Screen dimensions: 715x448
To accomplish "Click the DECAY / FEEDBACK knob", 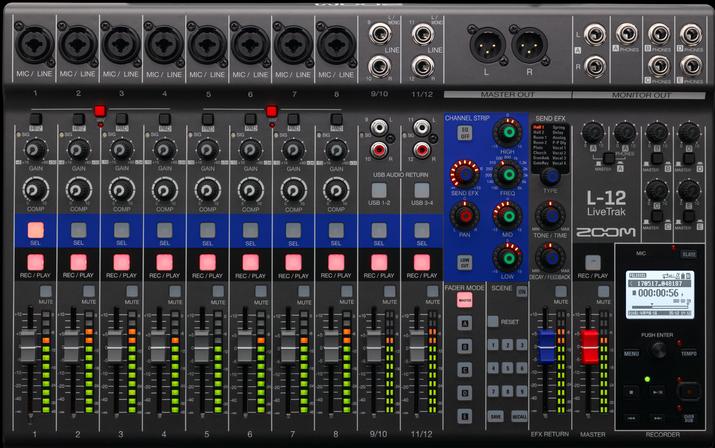I will click(550, 258).
